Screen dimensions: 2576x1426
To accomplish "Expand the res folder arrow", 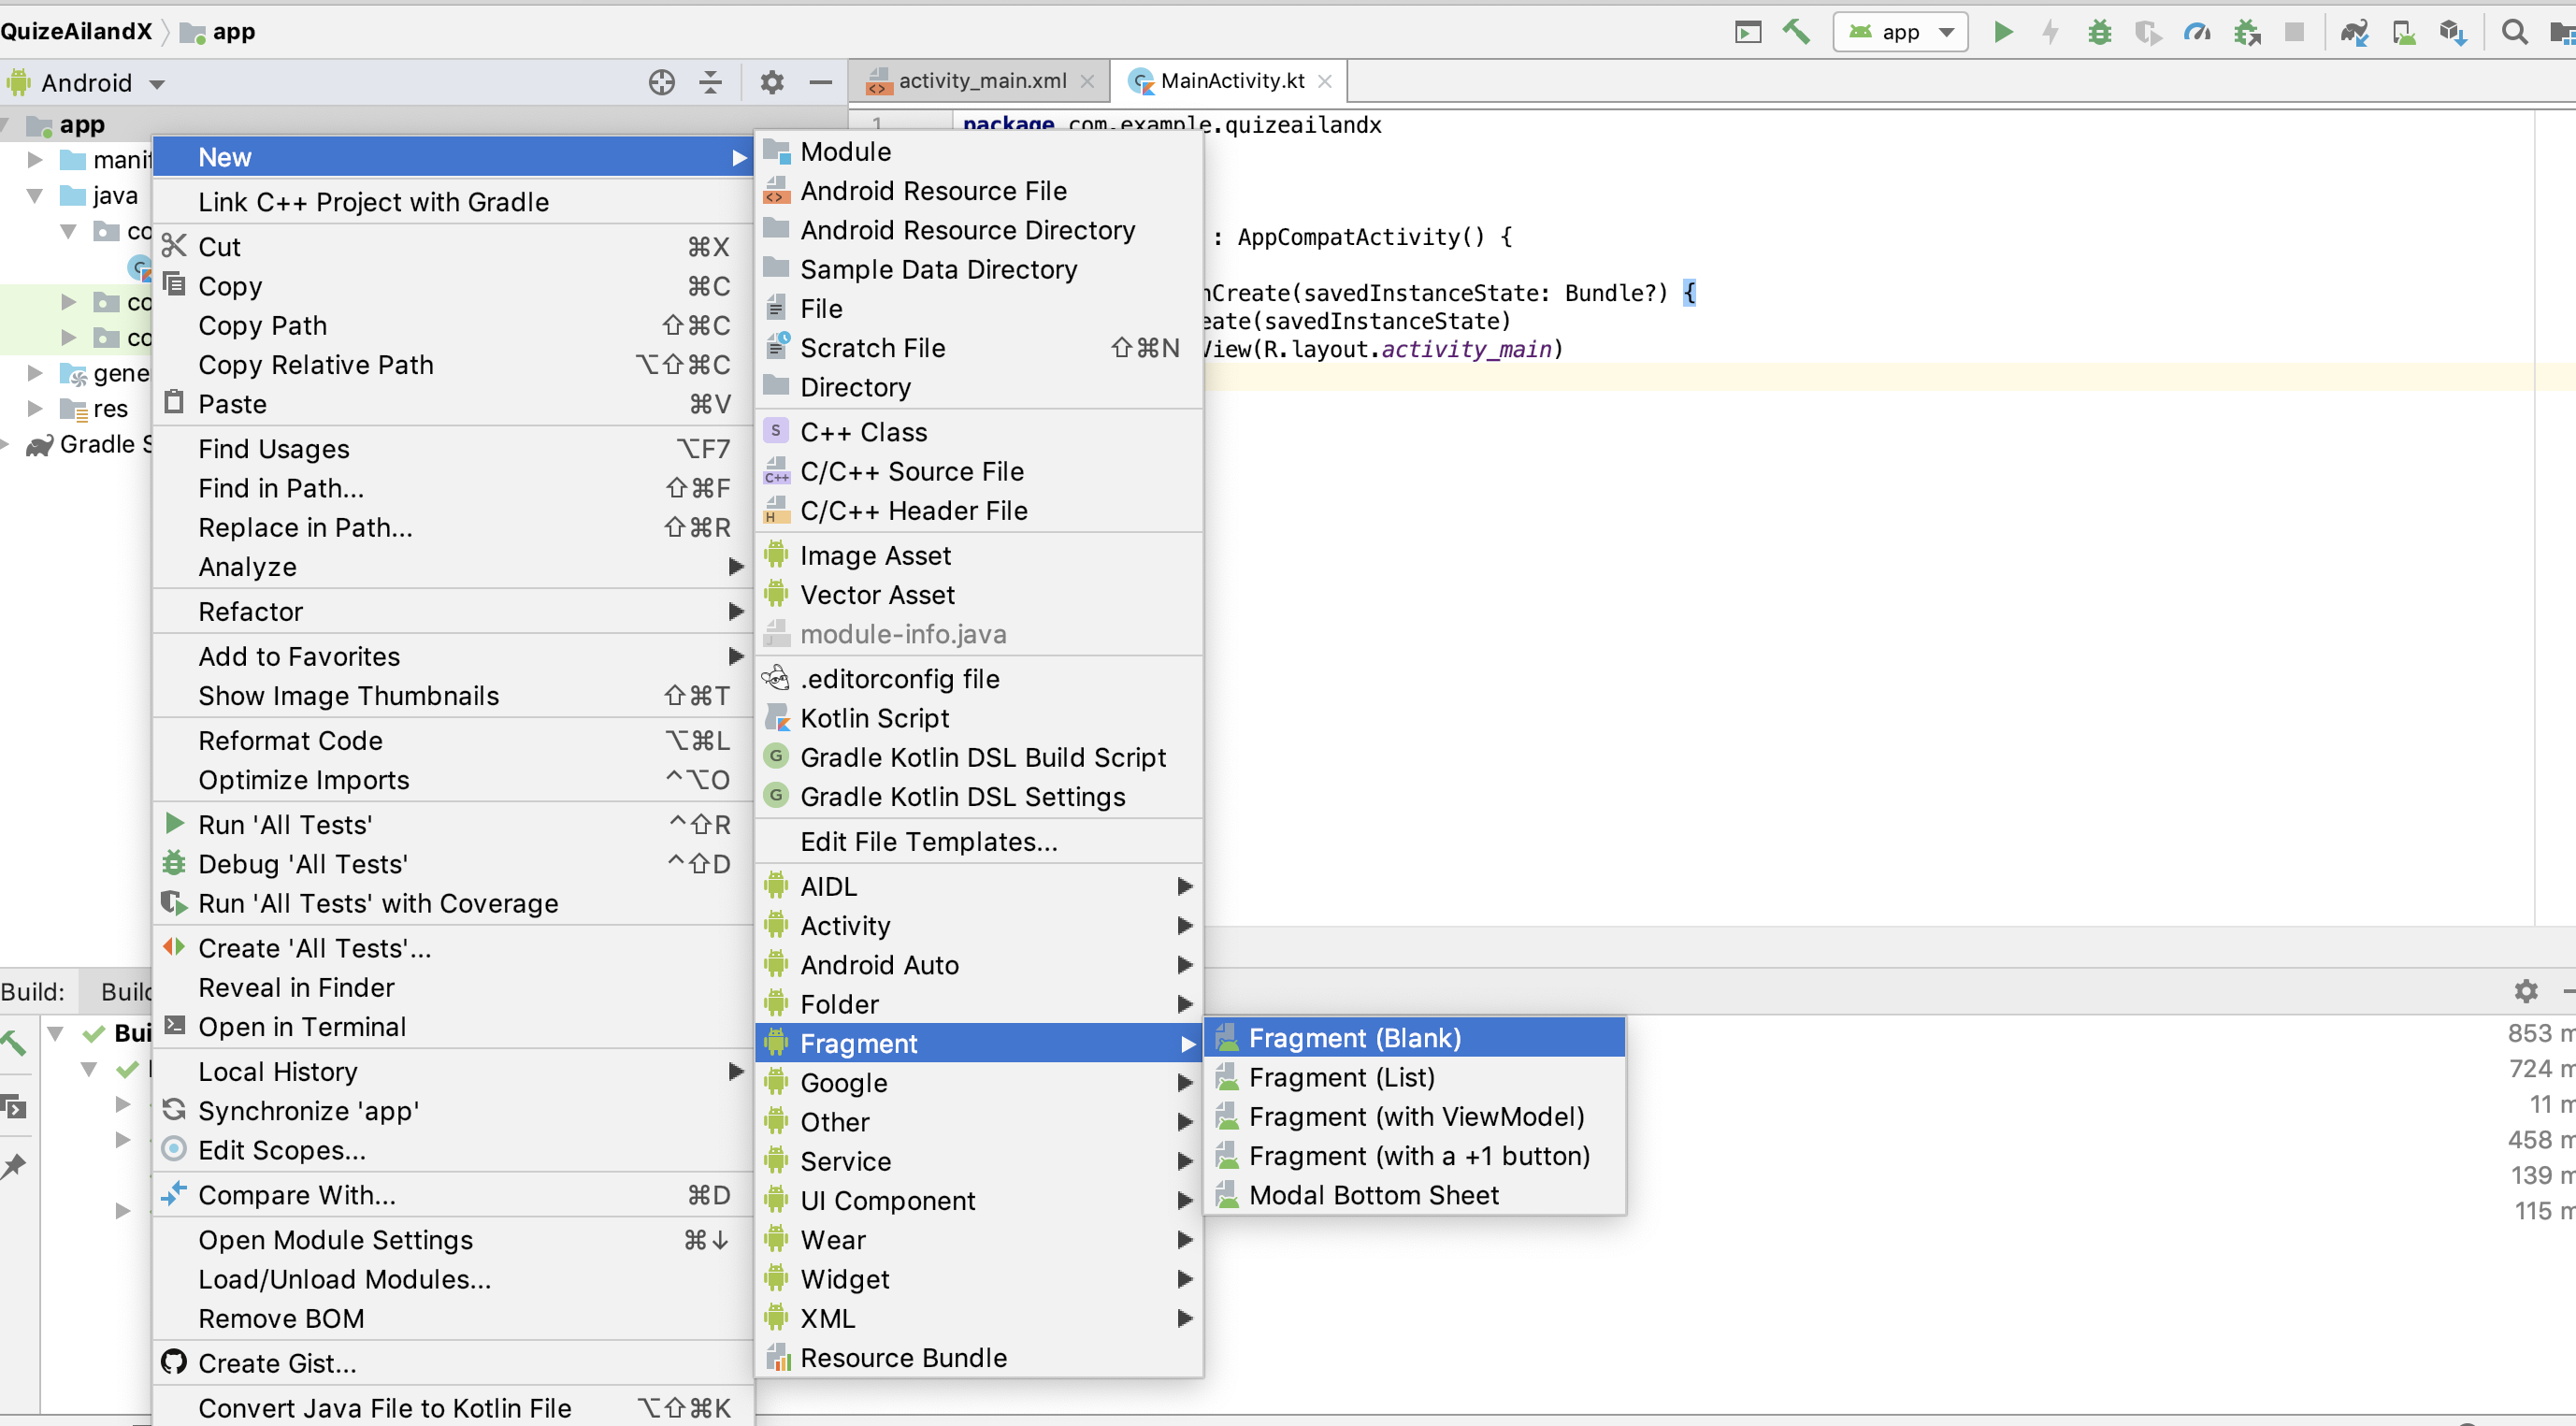I will coord(35,408).
